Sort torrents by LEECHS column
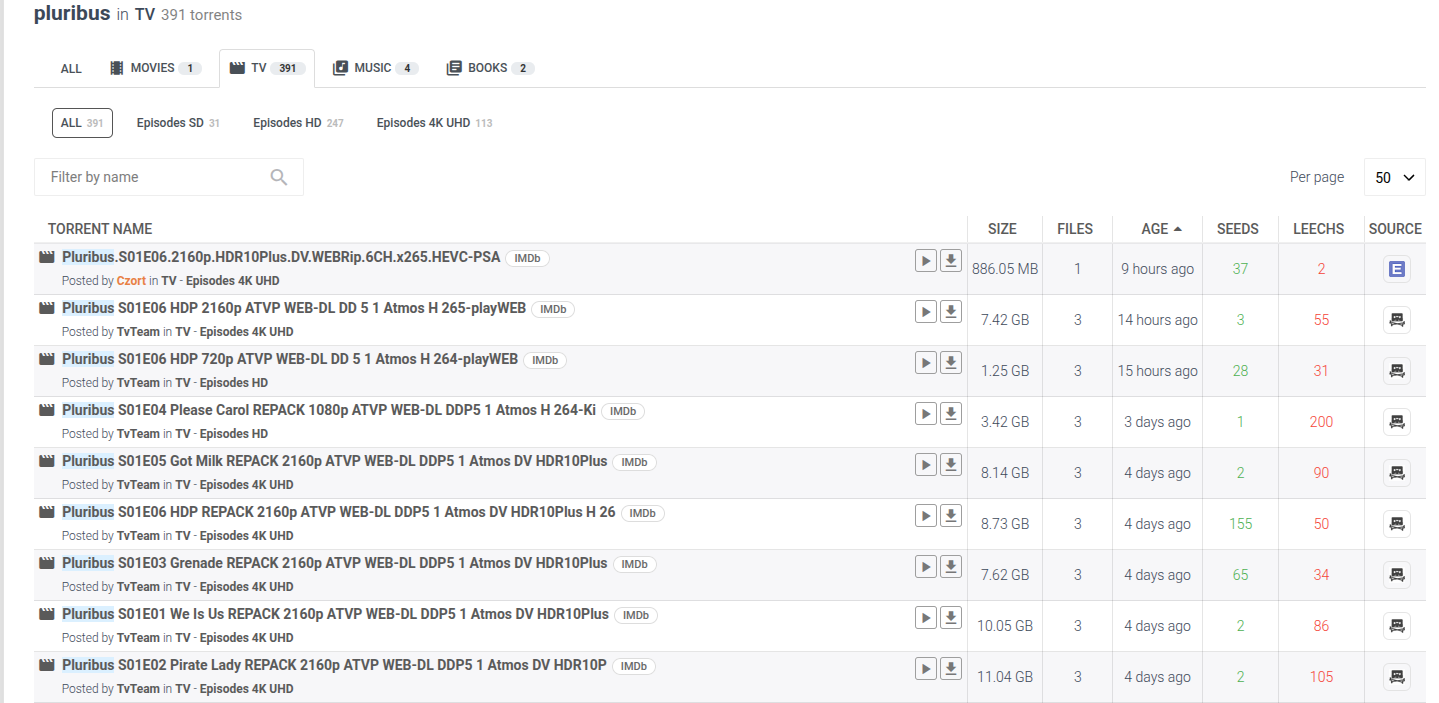Viewport: 1439px width, 703px height. pyautogui.click(x=1319, y=229)
